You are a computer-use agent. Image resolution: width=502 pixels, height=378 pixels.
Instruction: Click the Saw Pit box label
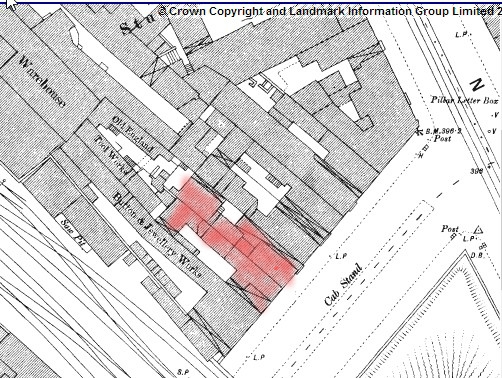click(x=73, y=233)
